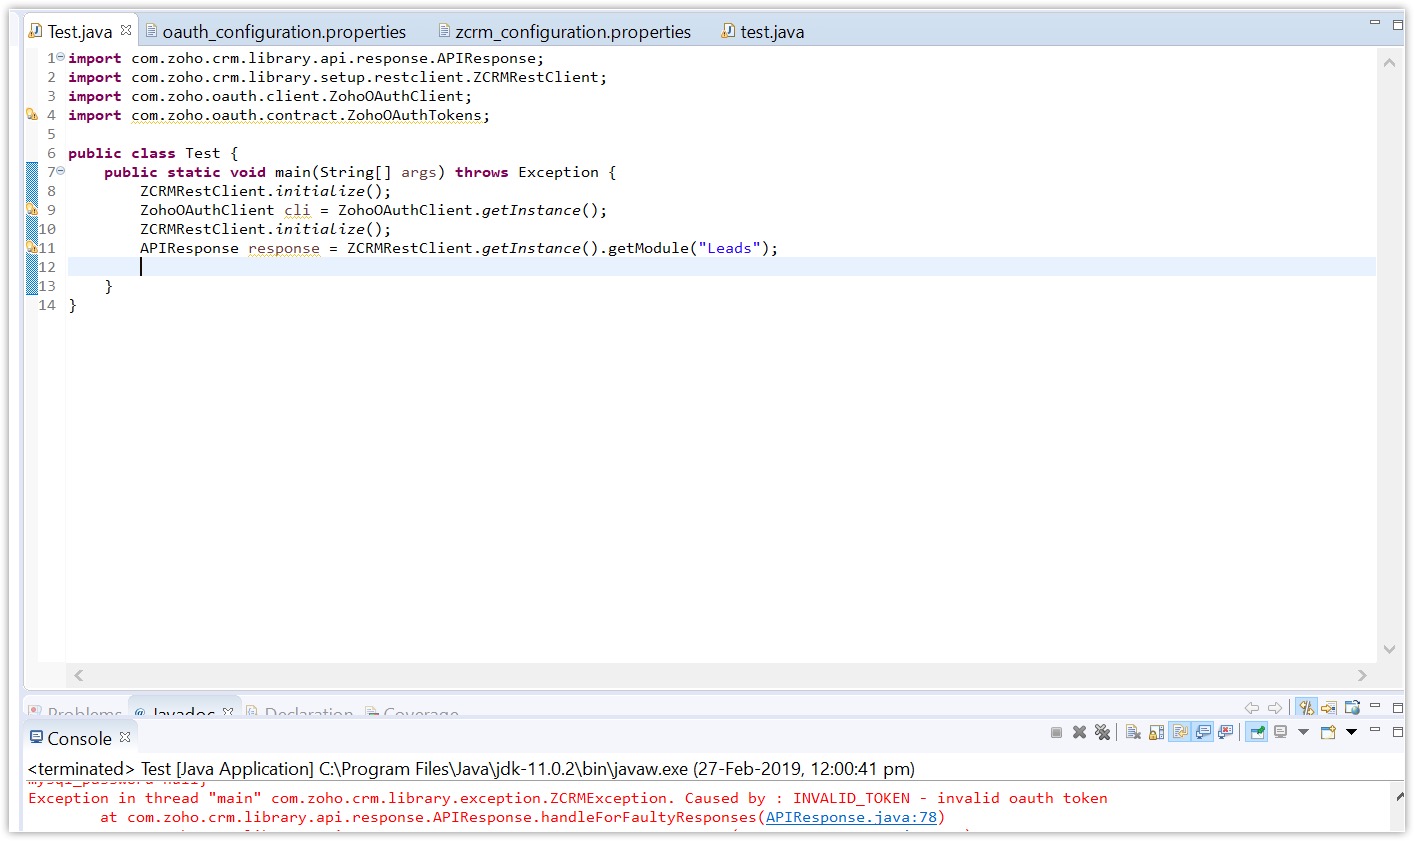Open the Open Console dropdown arrow
The height and width of the screenshot is (841, 1414).
tap(1351, 733)
